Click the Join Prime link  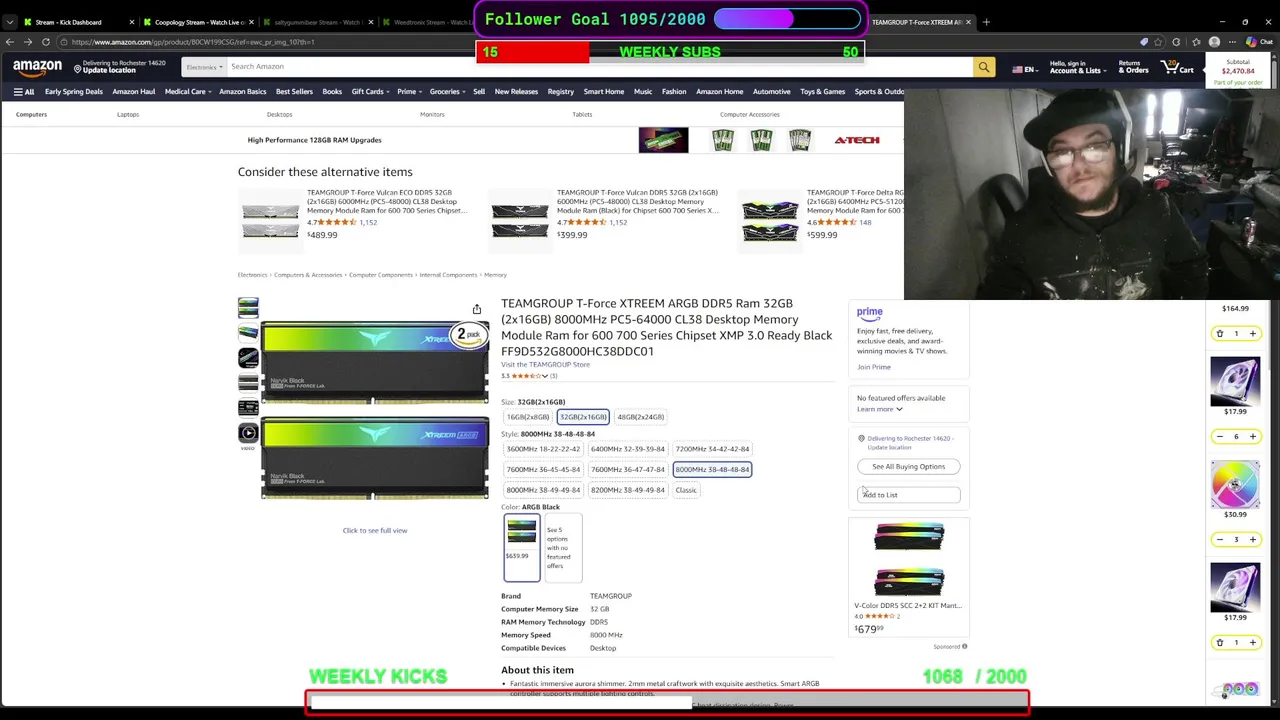[x=873, y=367]
